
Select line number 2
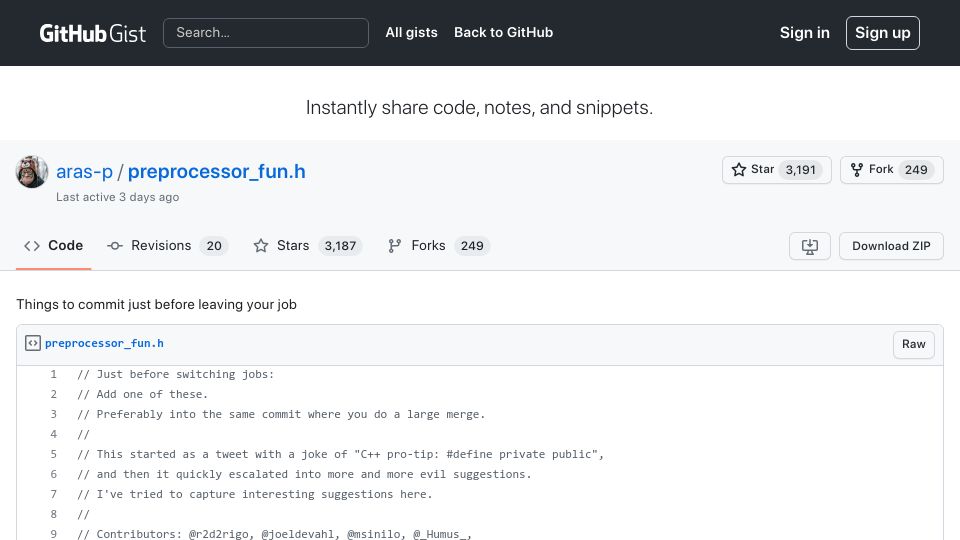tap(53, 394)
